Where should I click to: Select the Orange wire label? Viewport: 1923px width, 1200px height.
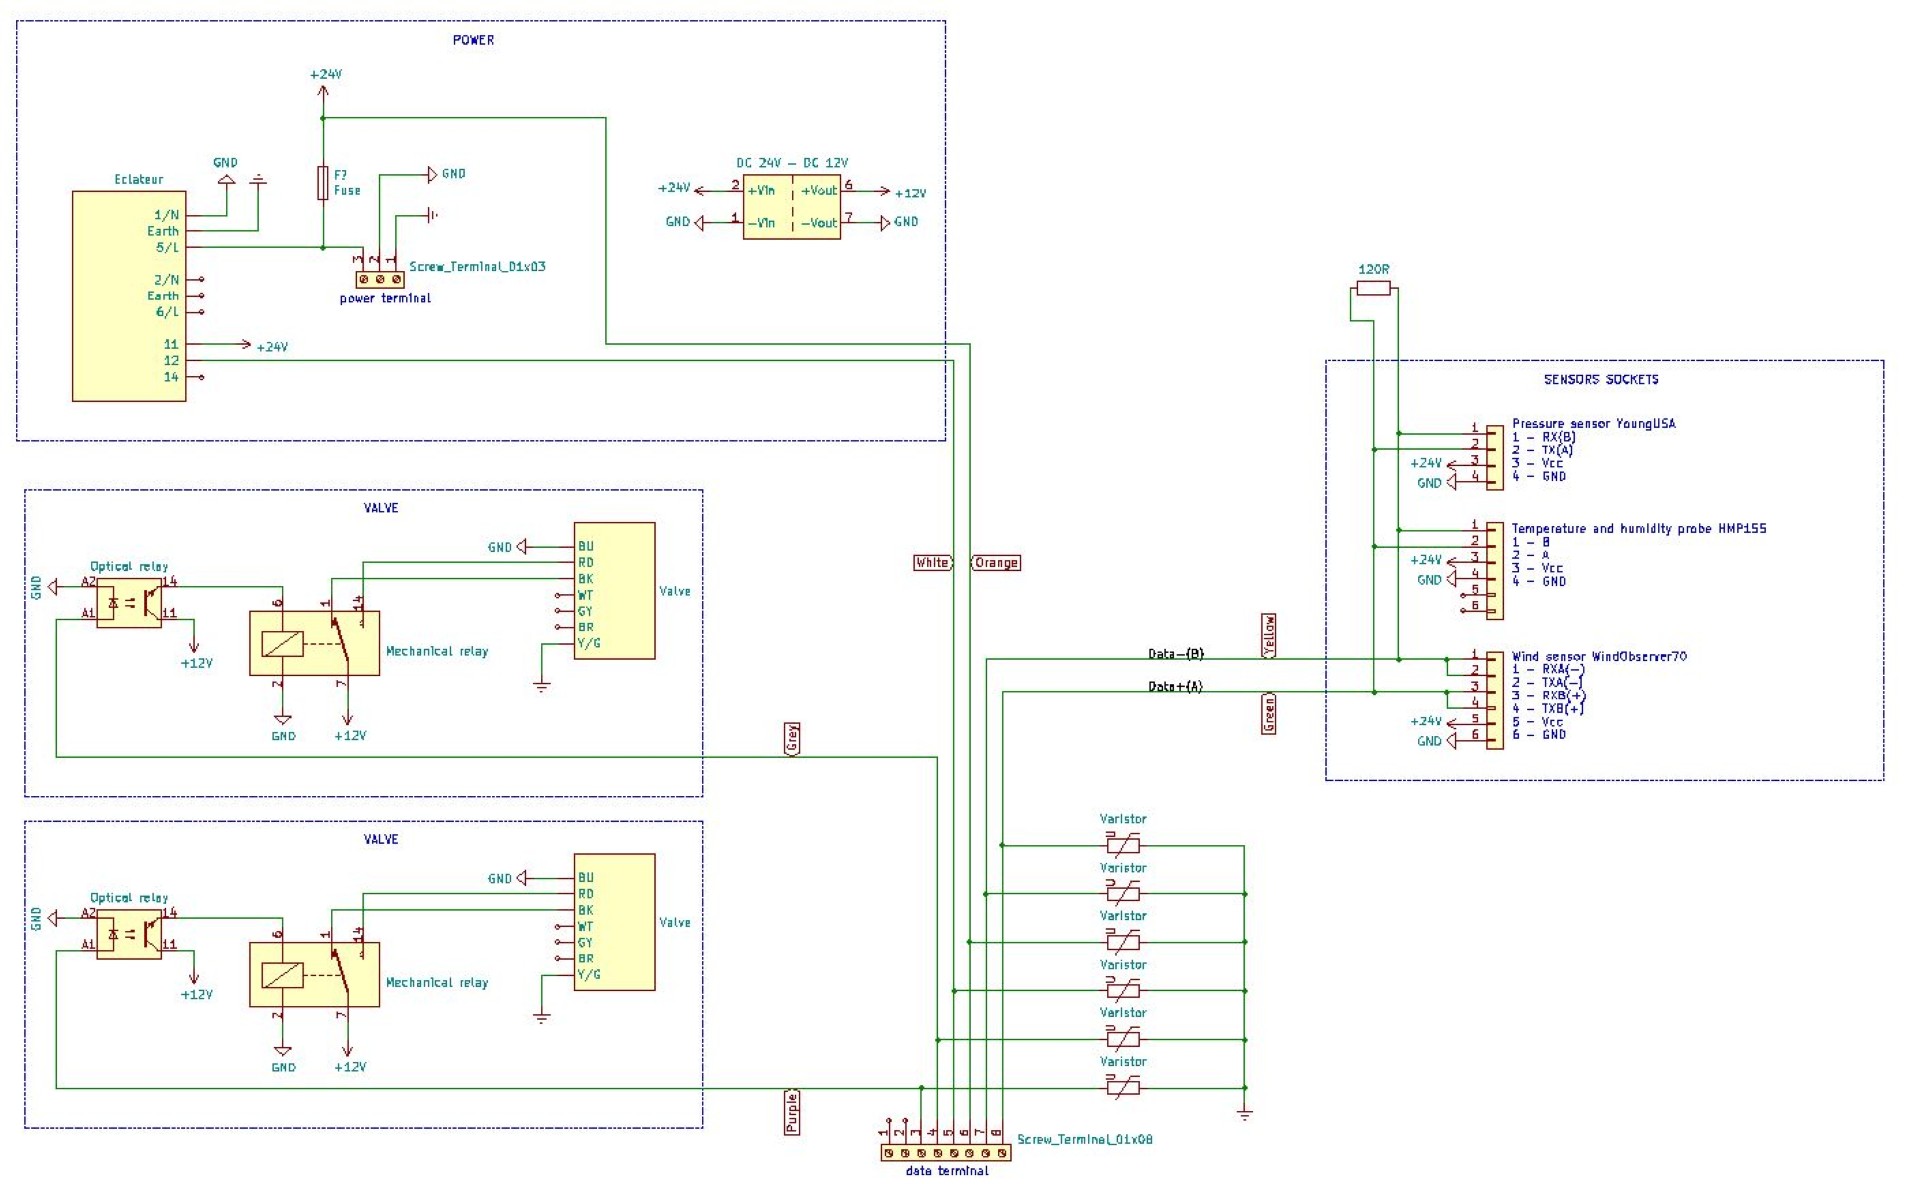pos(996,563)
